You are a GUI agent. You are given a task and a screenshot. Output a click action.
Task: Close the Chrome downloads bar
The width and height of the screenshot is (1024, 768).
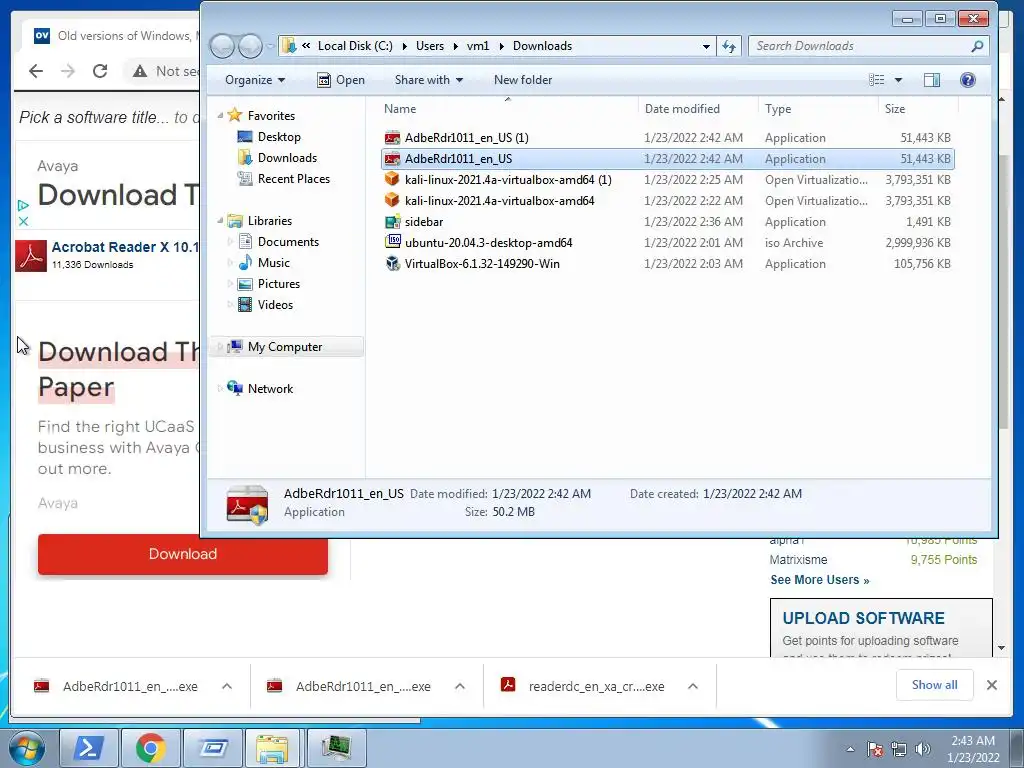coord(991,685)
